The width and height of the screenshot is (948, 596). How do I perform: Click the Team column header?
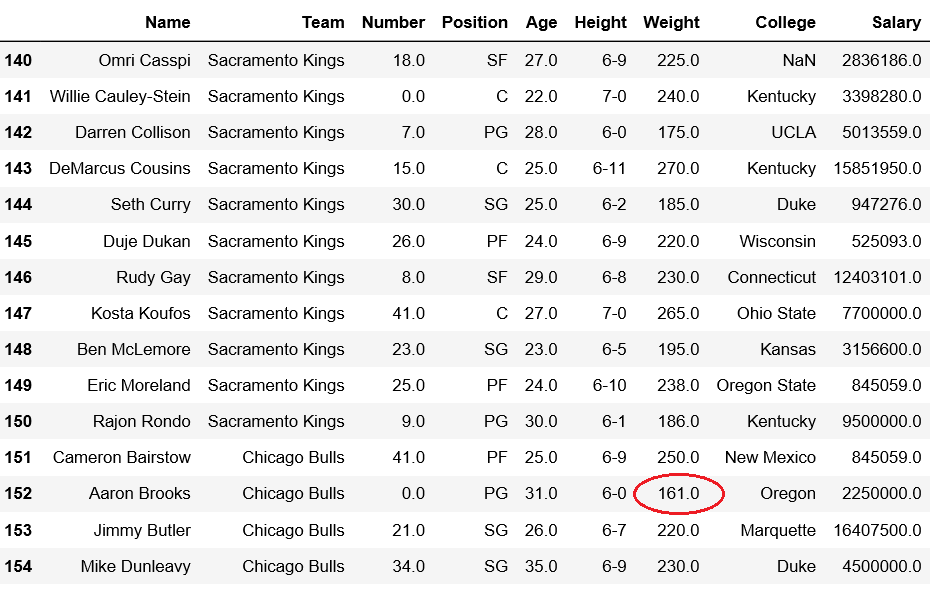[x=322, y=22]
